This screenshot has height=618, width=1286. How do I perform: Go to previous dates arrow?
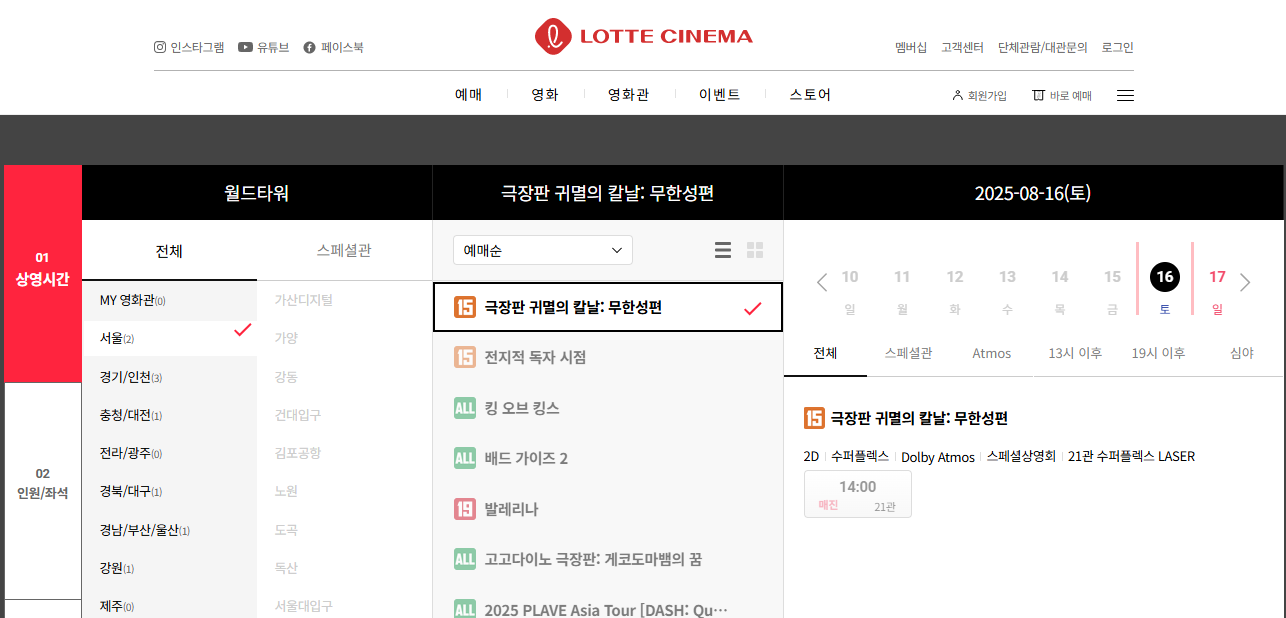[x=822, y=282]
